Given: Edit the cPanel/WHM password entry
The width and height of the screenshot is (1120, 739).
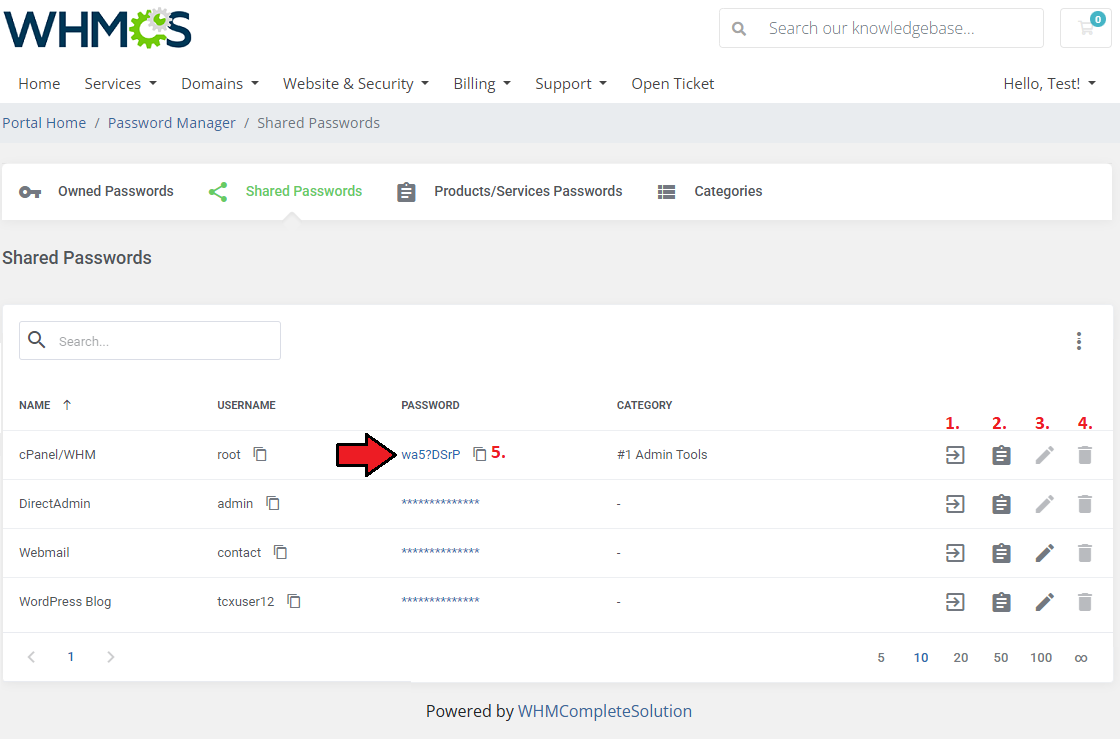Looking at the screenshot, I should [1044, 455].
